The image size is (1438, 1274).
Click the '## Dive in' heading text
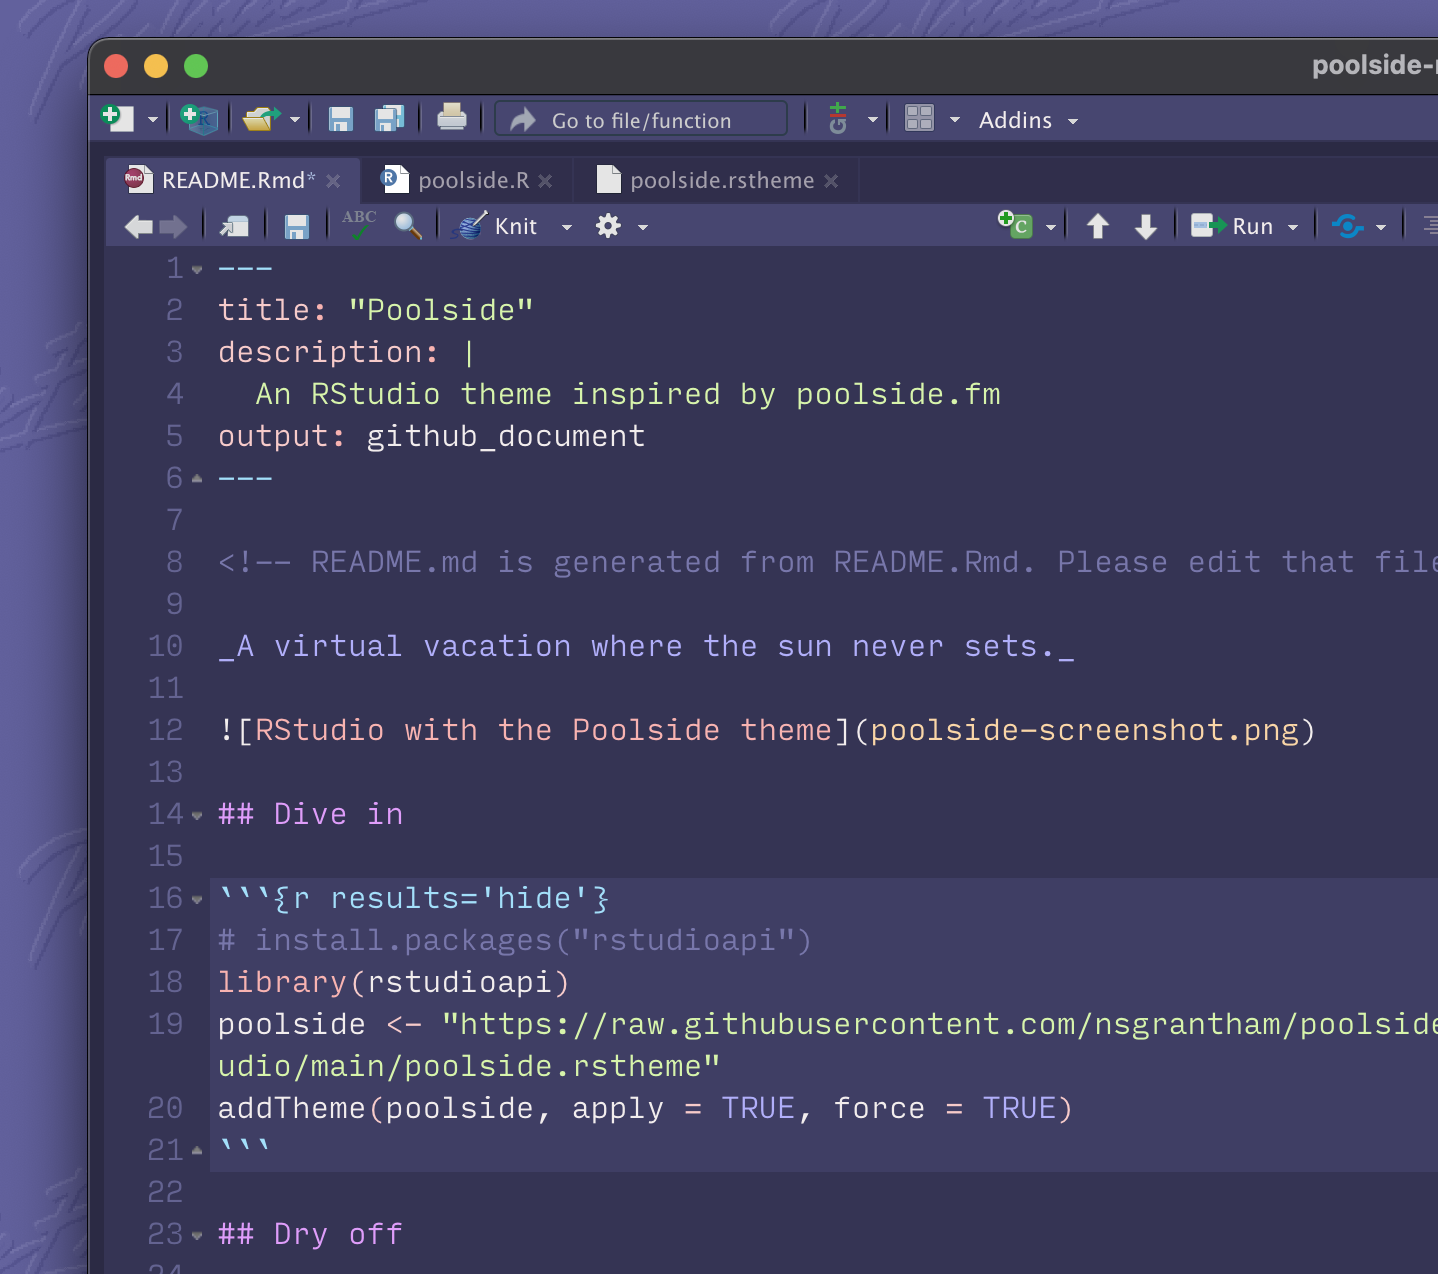(311, 814)
